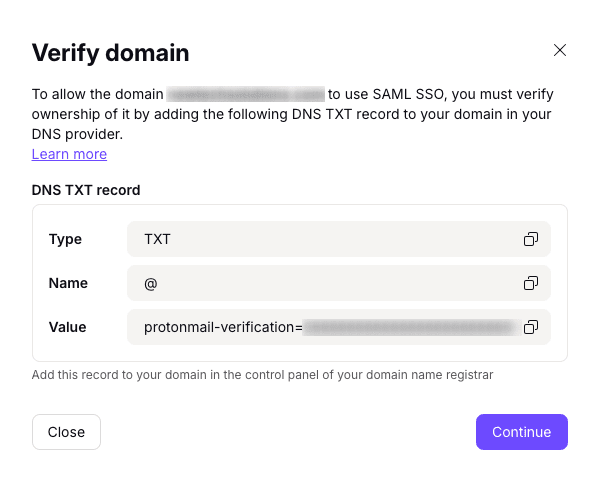The height and width of the screenshot is (482, 600).
Task: Click the @ name field
Action: point(320,283)
